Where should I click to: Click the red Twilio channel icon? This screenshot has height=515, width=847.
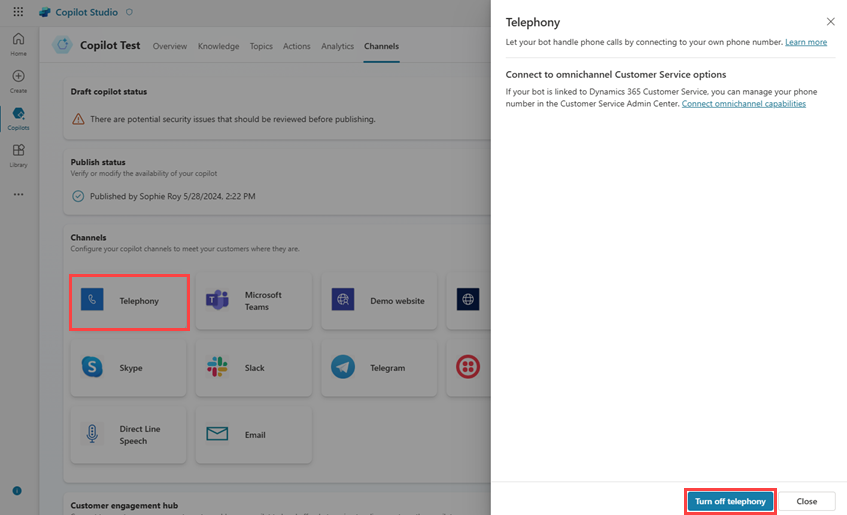(468, 367)
